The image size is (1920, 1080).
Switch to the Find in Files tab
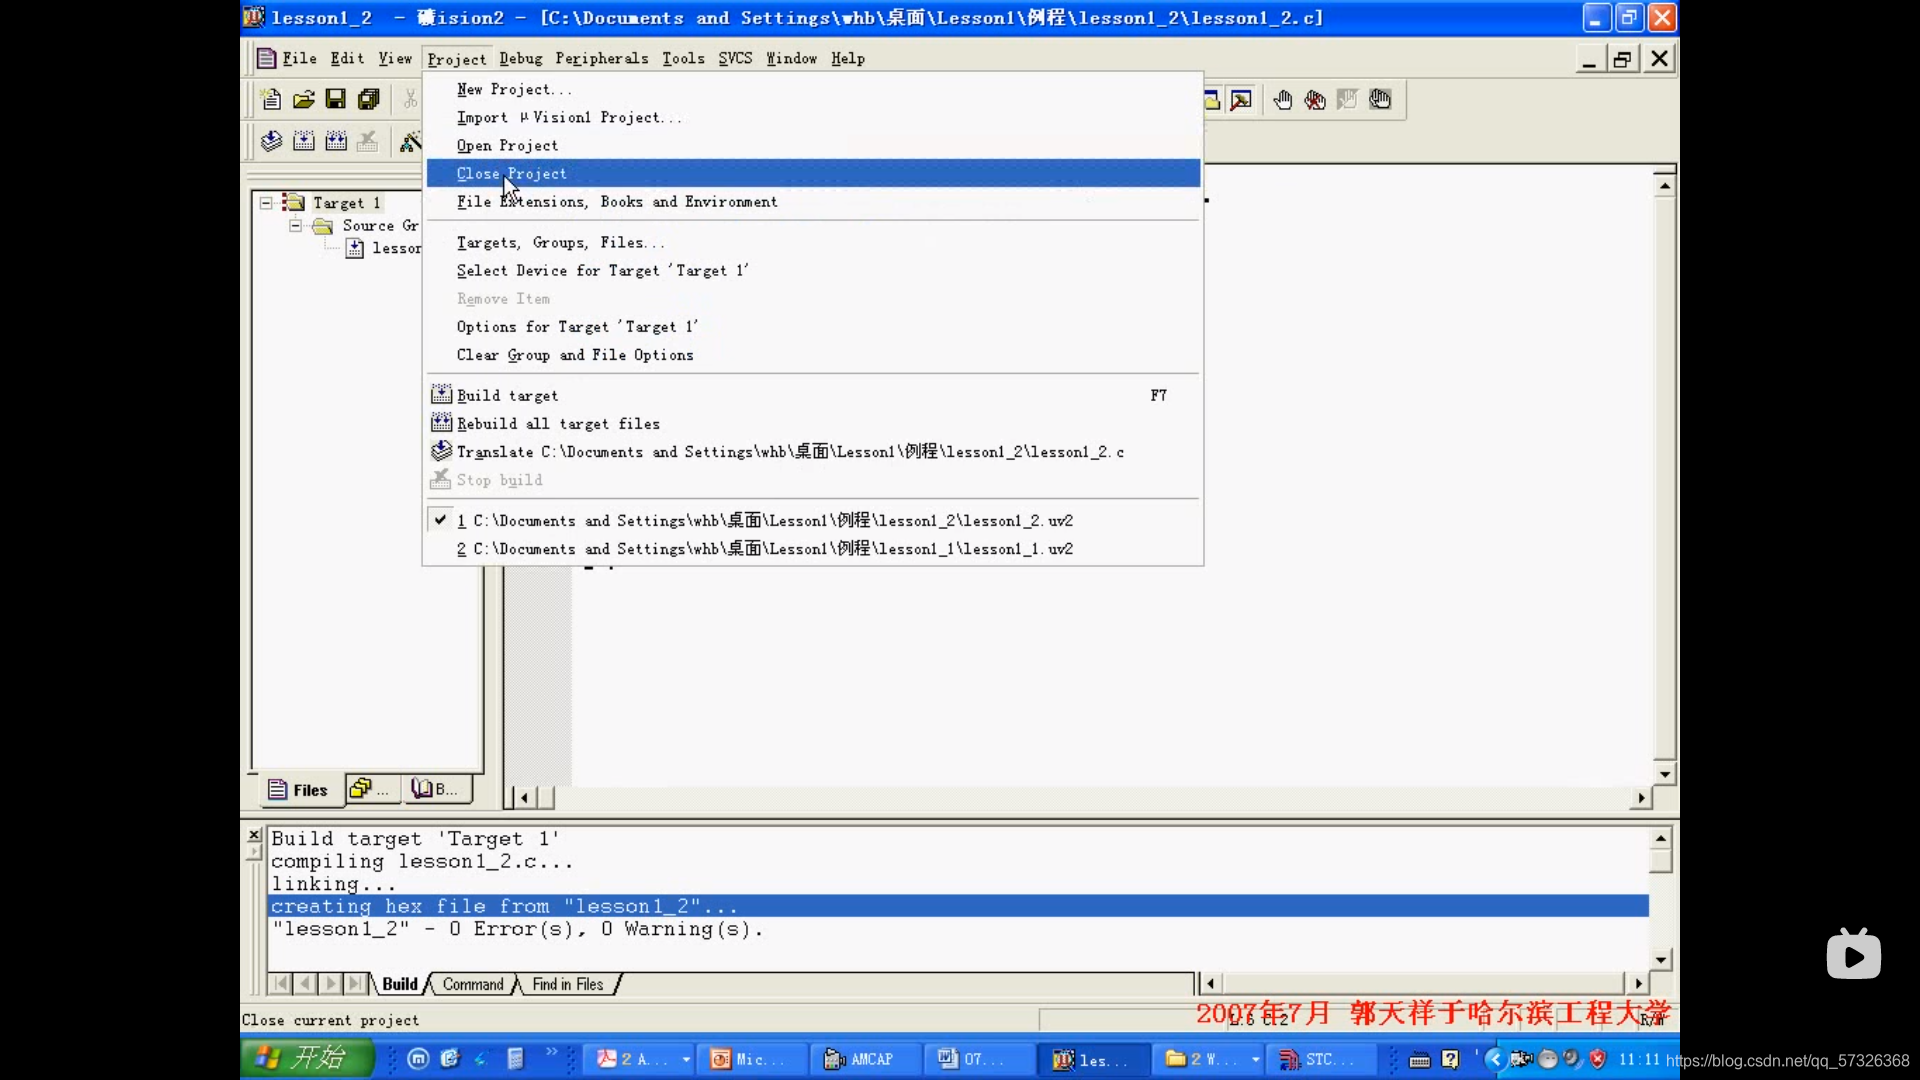tap(568, 984)
